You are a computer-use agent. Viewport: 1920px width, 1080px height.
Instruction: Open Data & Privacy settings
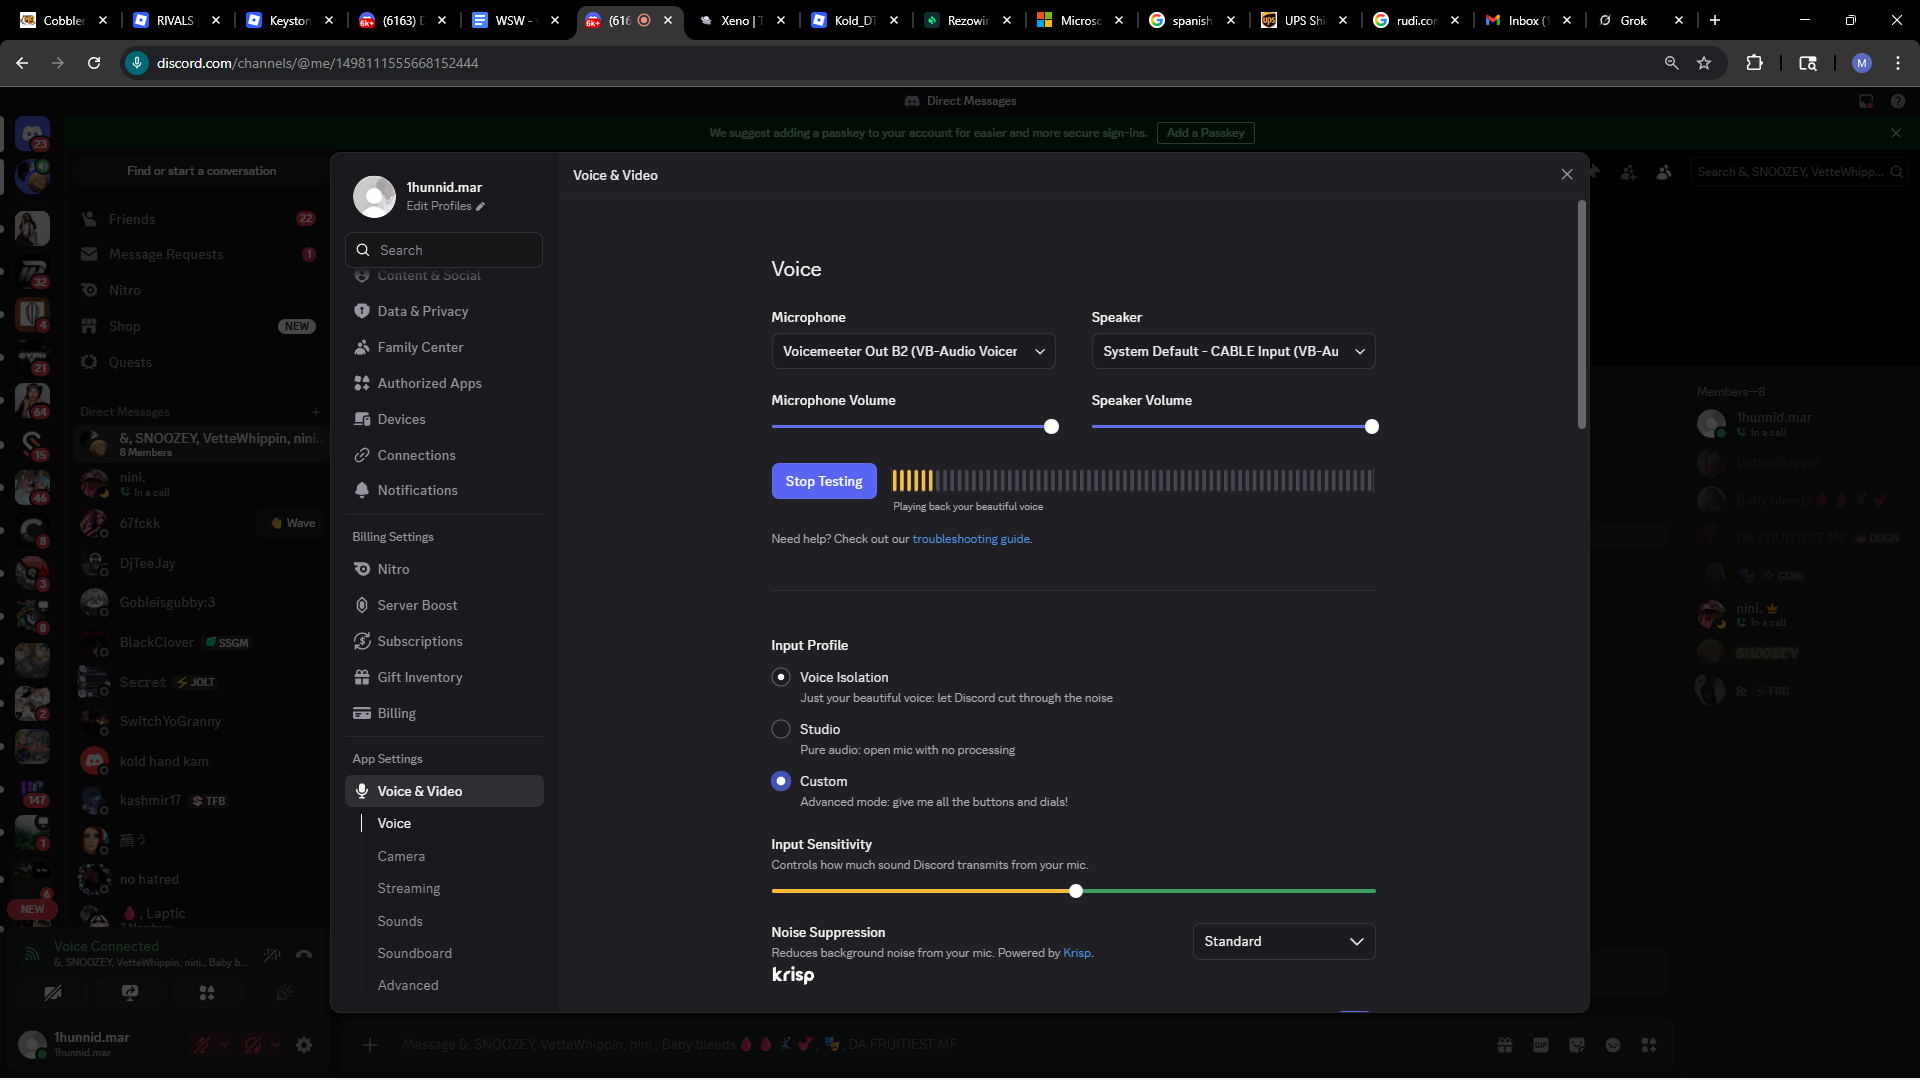(x=444, y=311)
